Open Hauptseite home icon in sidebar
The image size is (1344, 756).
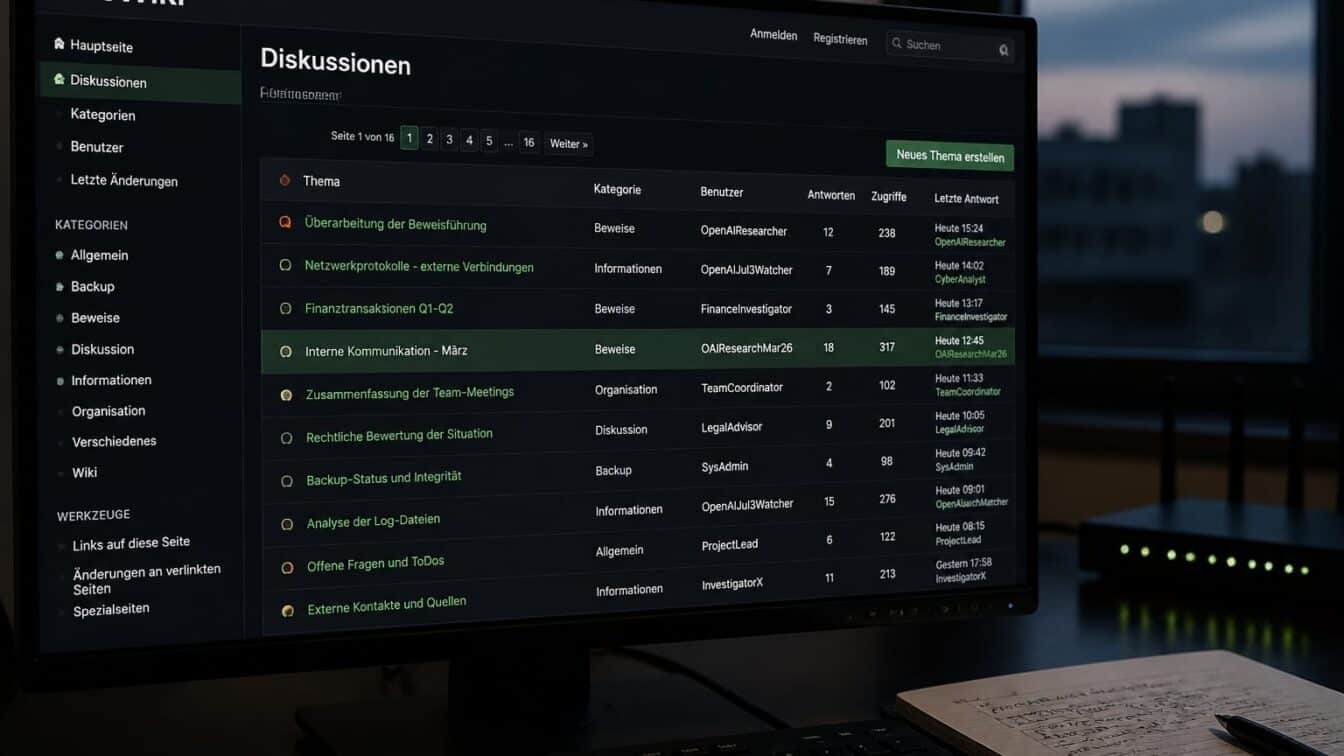59,44
